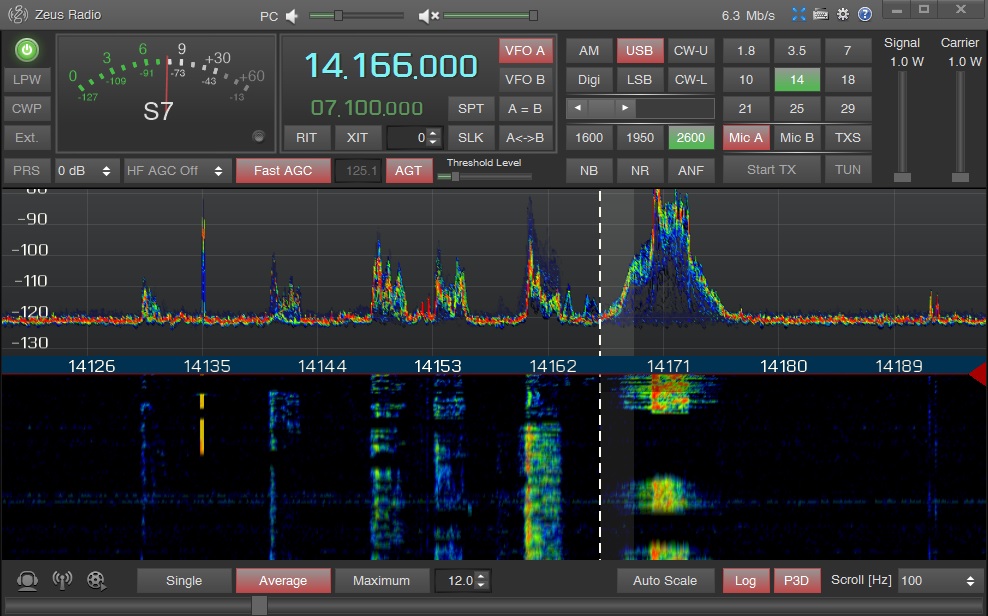This screenshot has width=988, height=616.
Task: Click the headset operator icon
Action: (27, 580)
